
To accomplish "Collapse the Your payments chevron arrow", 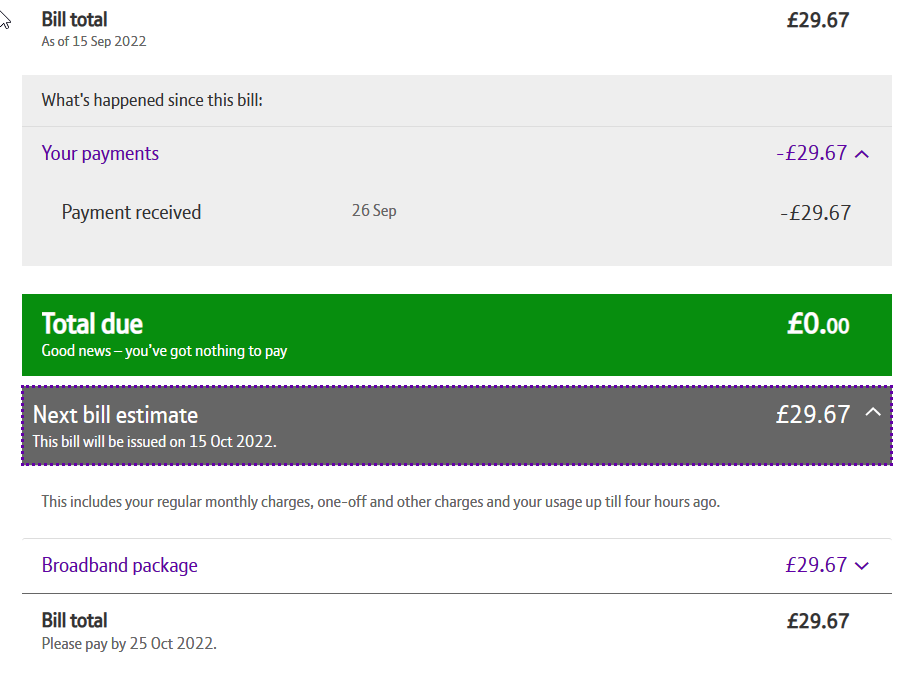I will point(863,154).
